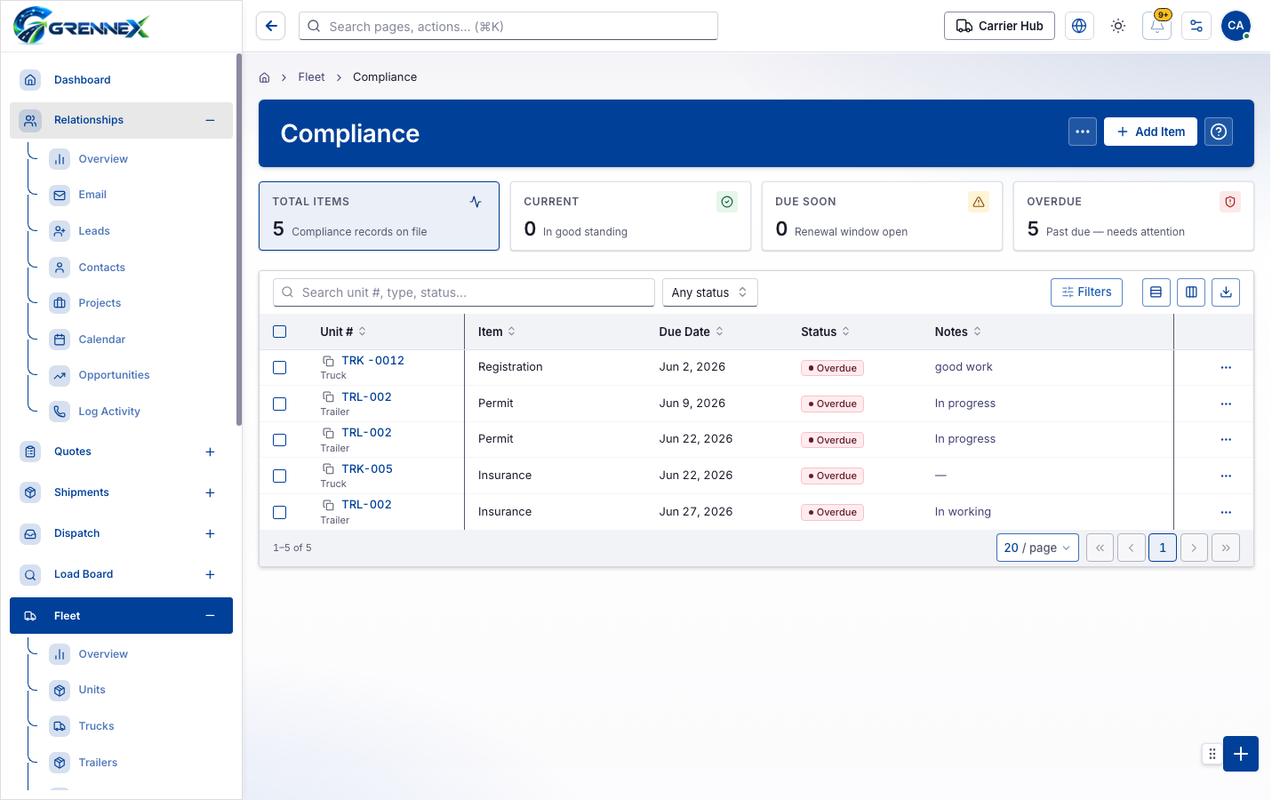This screenshot has height=800, width=1280.
Task: Open the Any status dropdown
Action: click(x=710, y=292)
